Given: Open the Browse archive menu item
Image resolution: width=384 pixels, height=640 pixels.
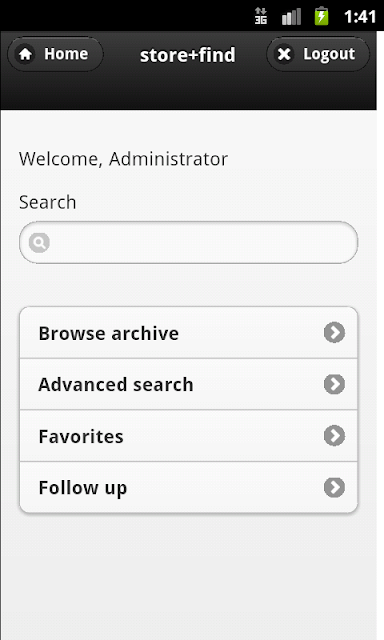Looking at the screenshot, I should pos(189,333).
